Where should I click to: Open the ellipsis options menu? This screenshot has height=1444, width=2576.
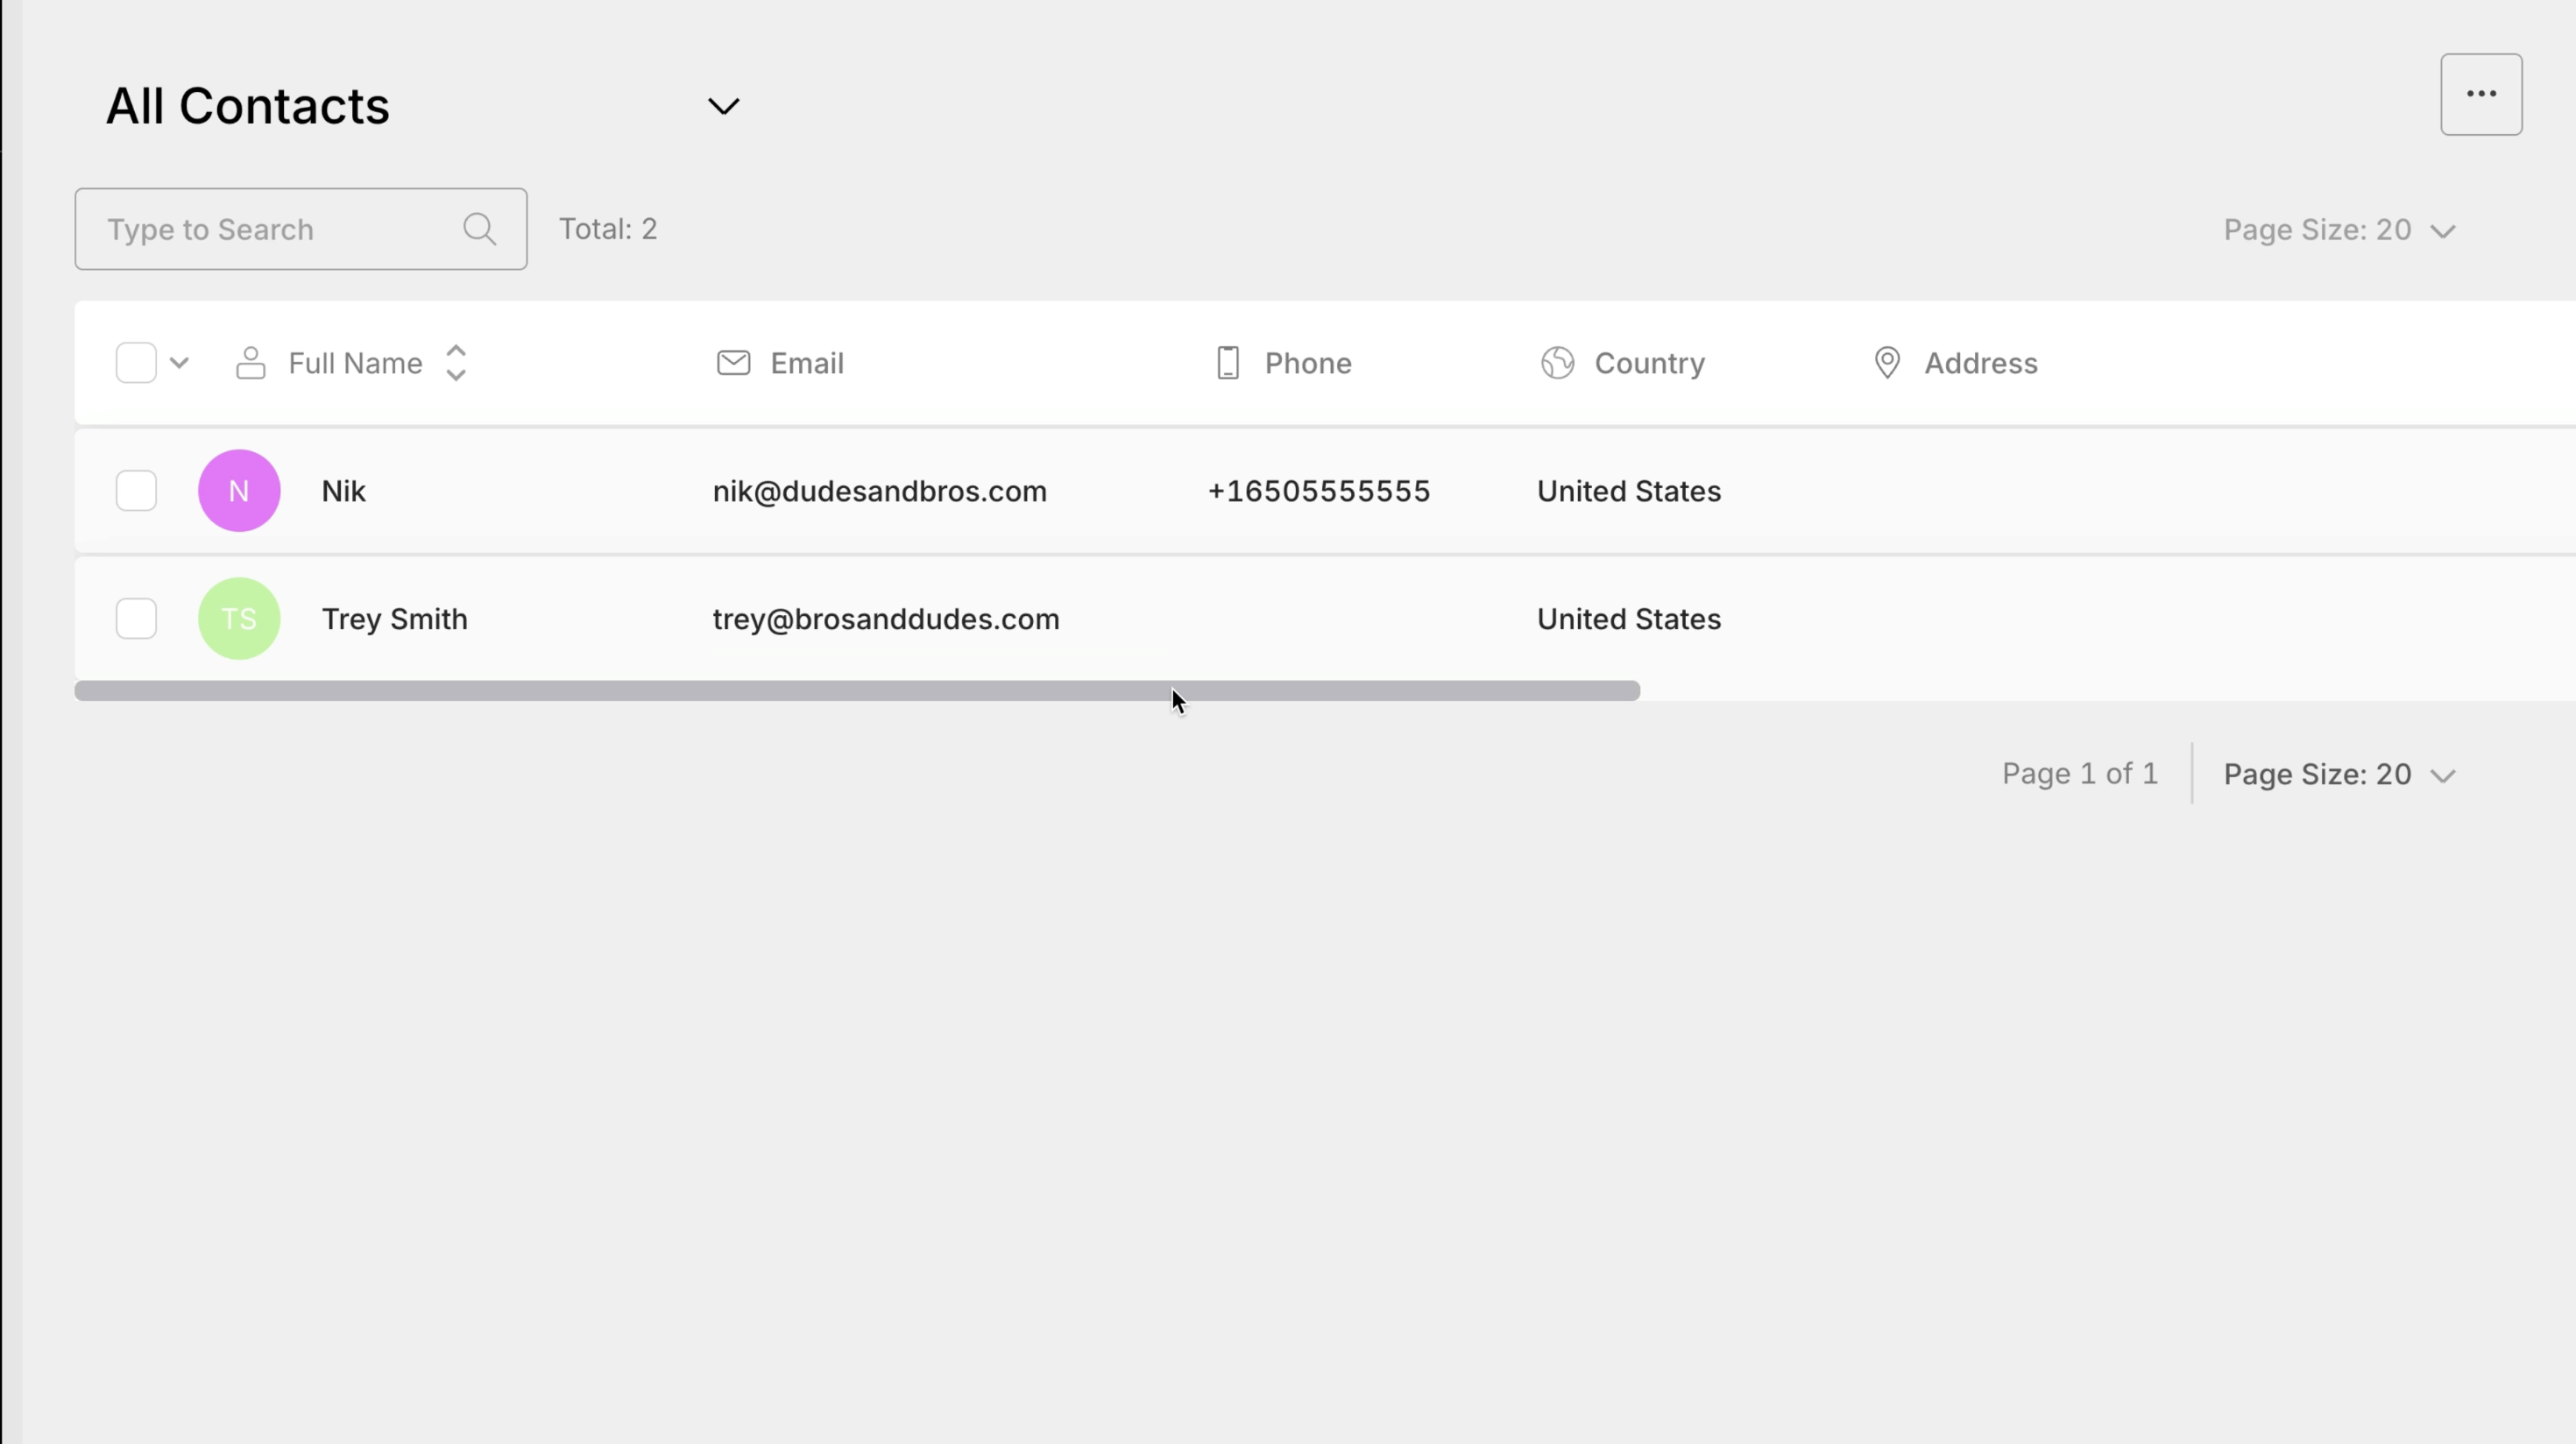click(x=2481, y=94)
